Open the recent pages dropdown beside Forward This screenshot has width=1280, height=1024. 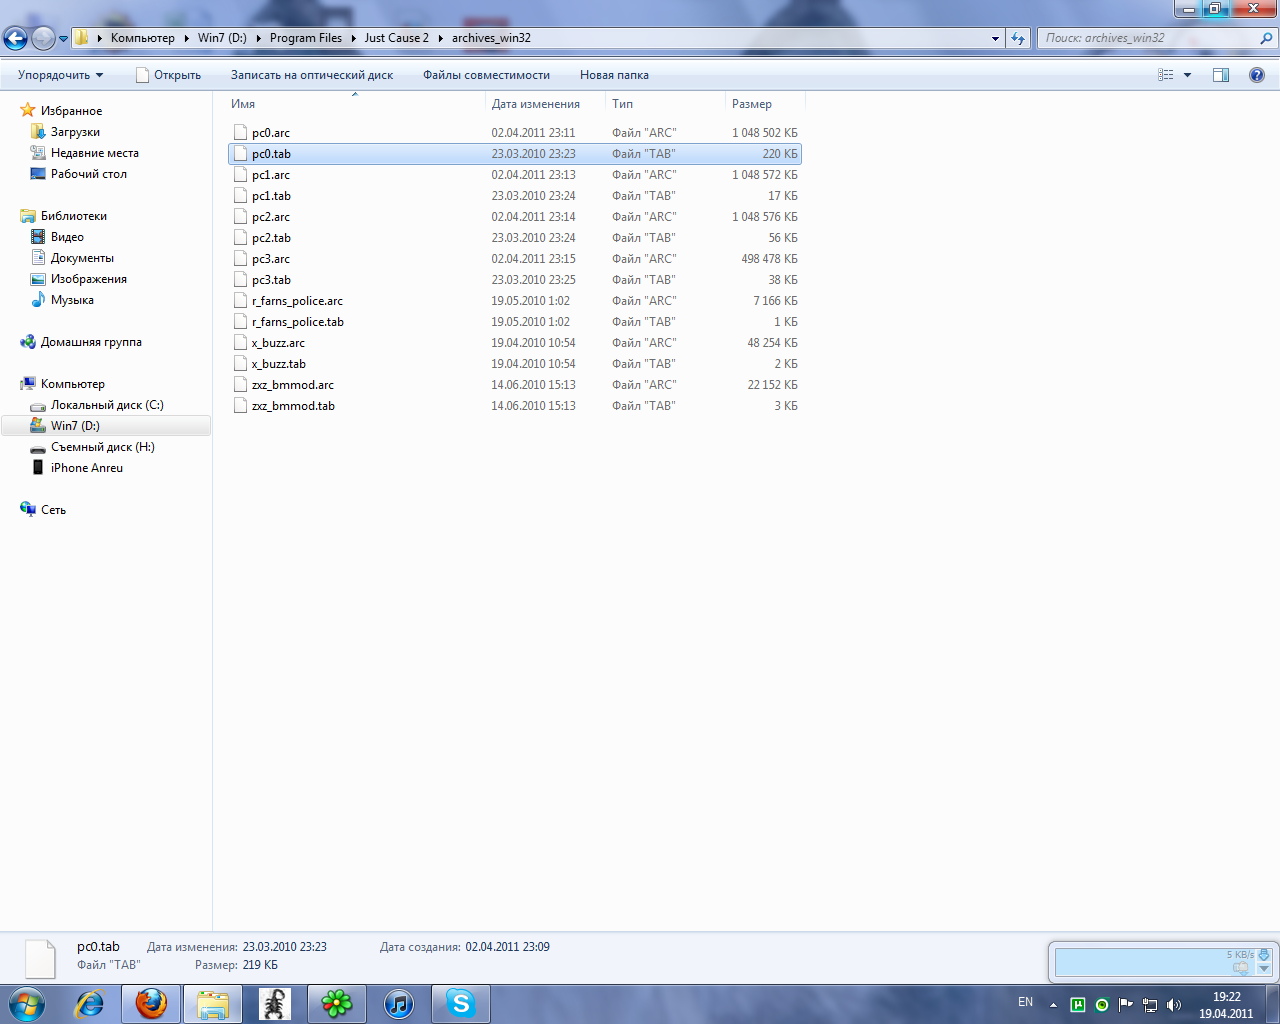tap(64, 39)
